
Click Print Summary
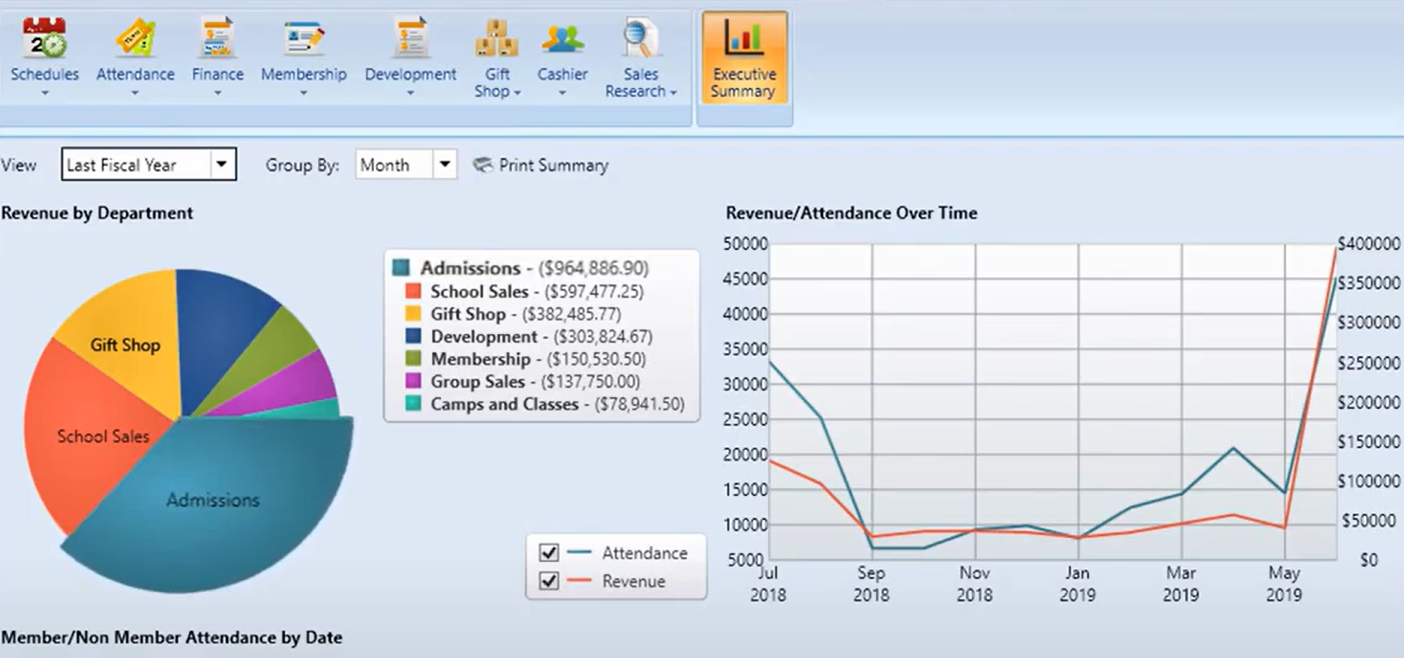(540, 165)
